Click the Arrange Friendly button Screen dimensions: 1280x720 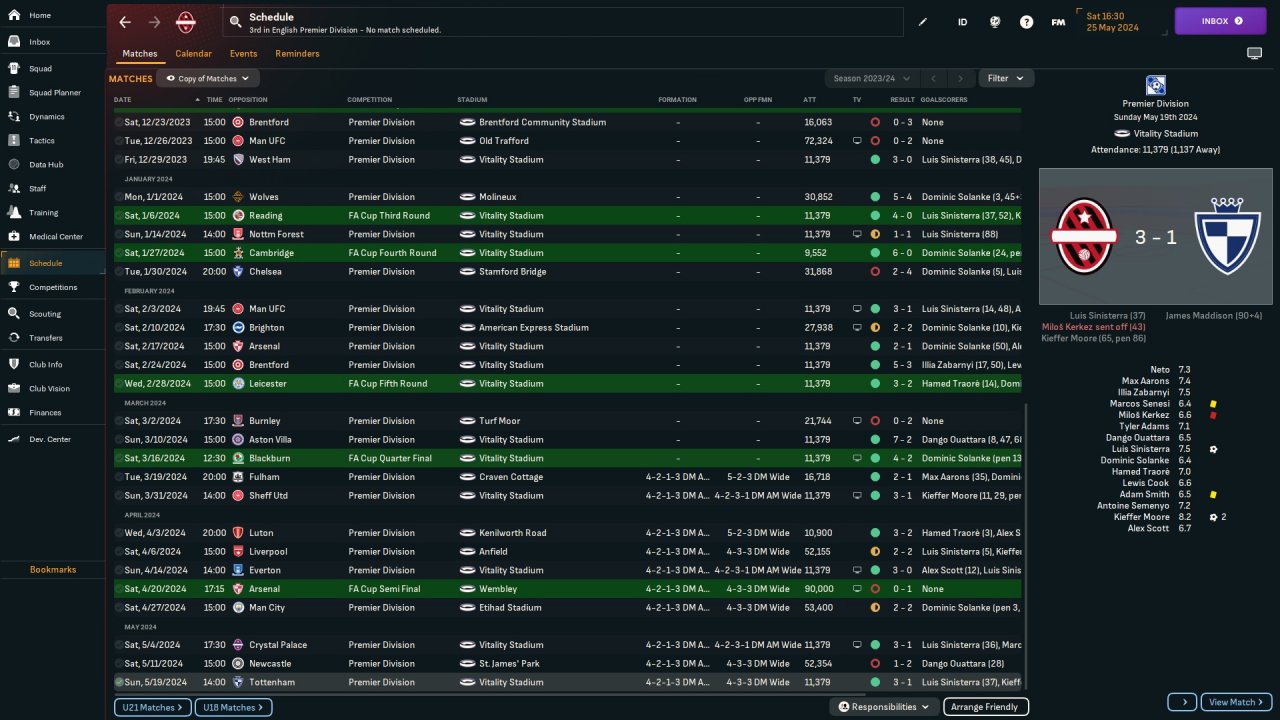click(986, 707)
